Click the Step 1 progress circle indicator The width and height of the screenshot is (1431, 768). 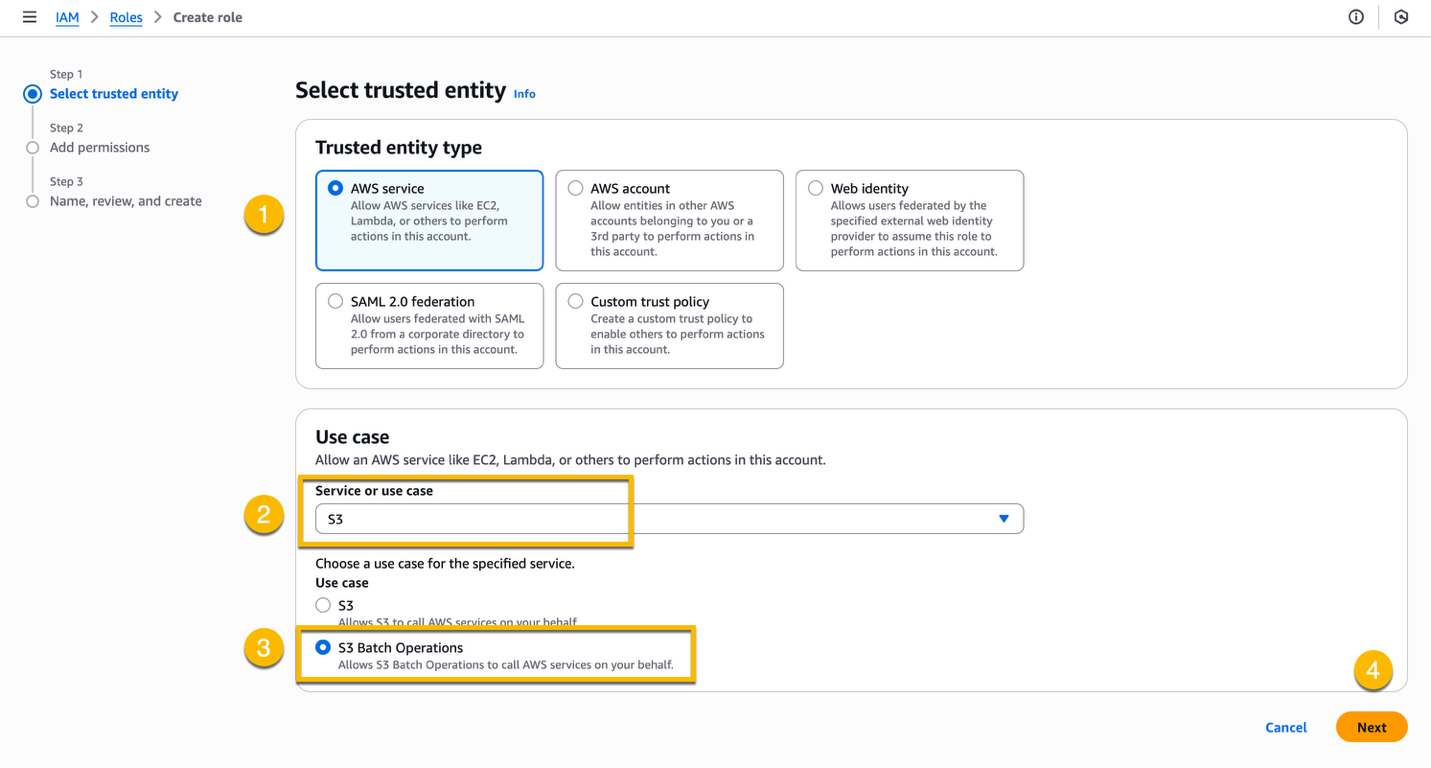(31, 93)
